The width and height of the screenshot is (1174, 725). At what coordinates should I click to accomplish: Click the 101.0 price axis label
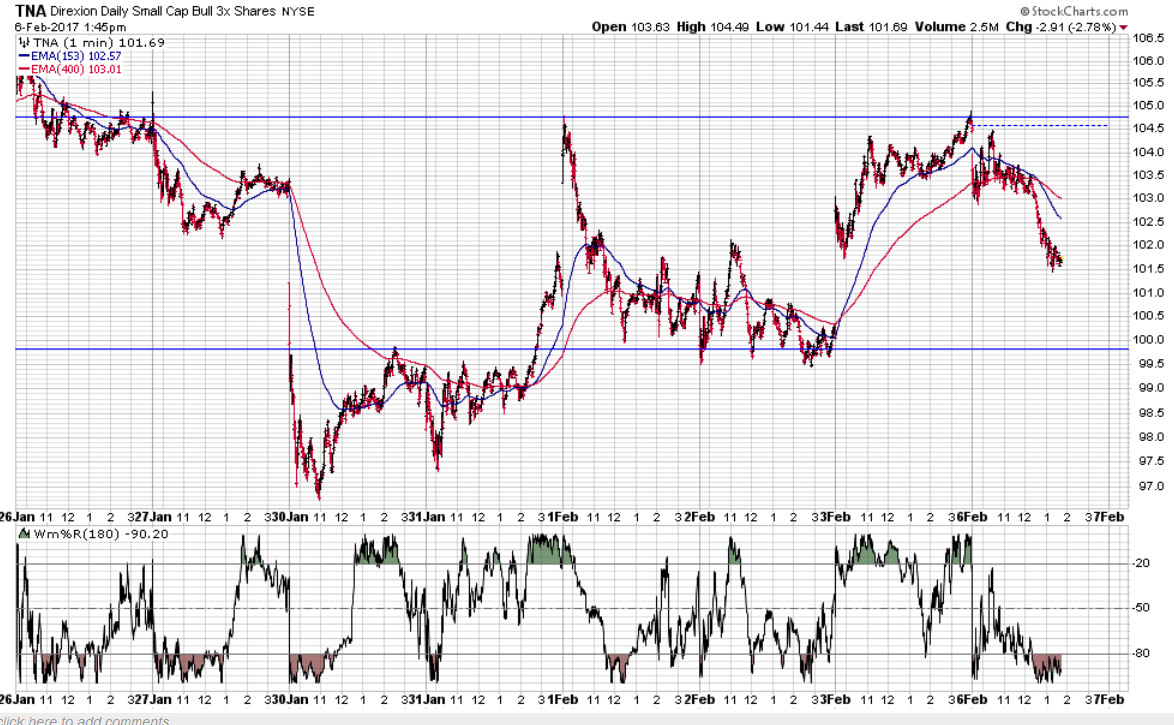1149,293
